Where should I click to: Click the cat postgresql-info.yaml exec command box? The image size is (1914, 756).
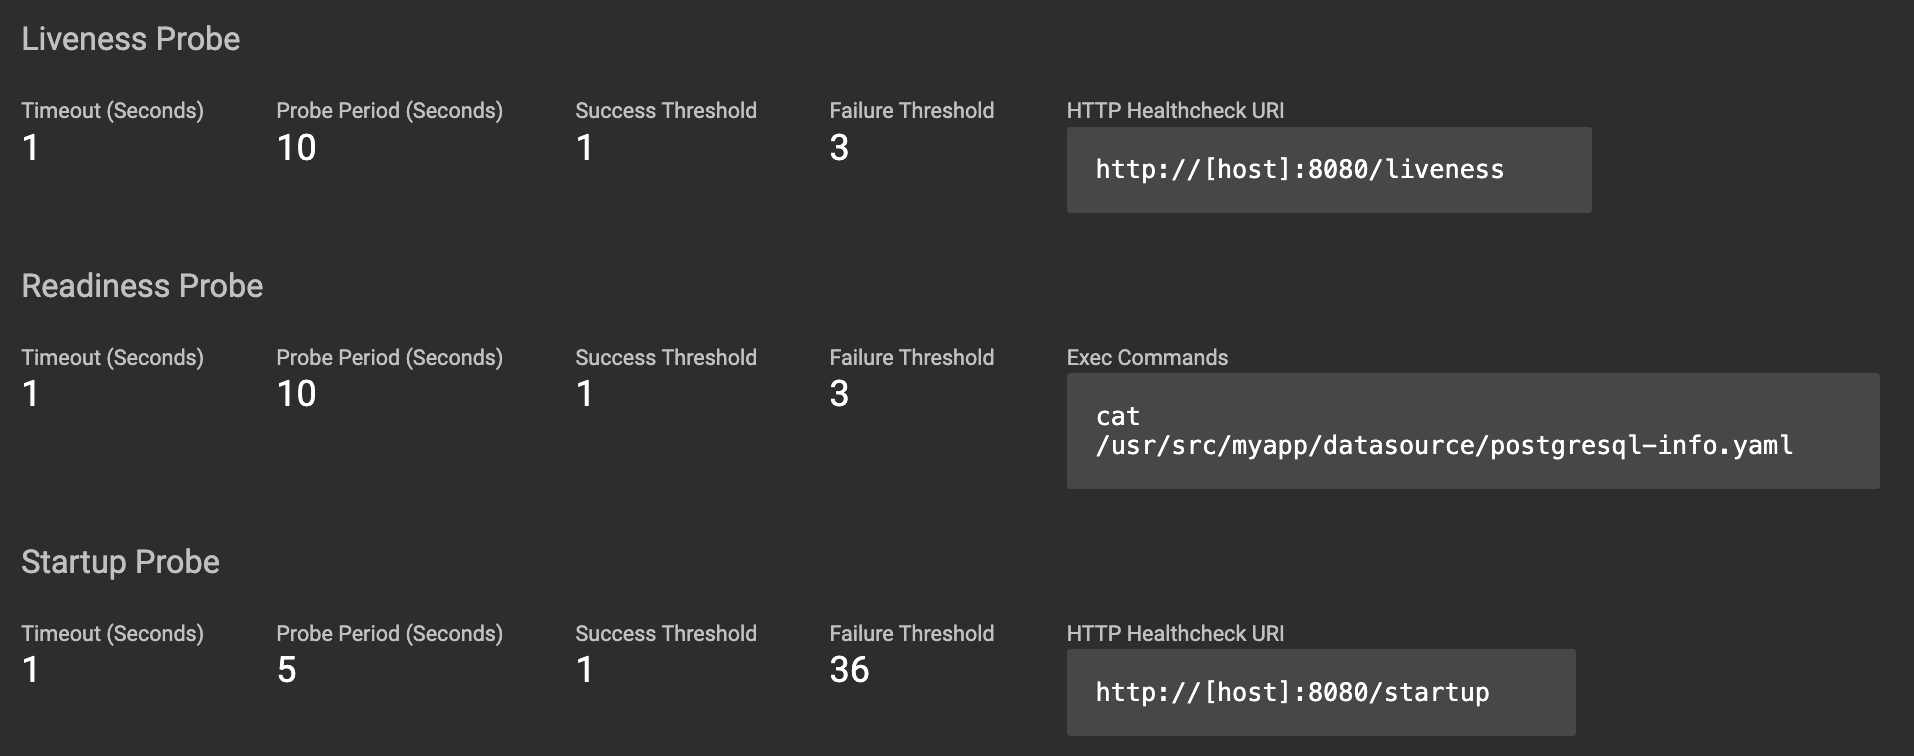[x=1443, y=431]
